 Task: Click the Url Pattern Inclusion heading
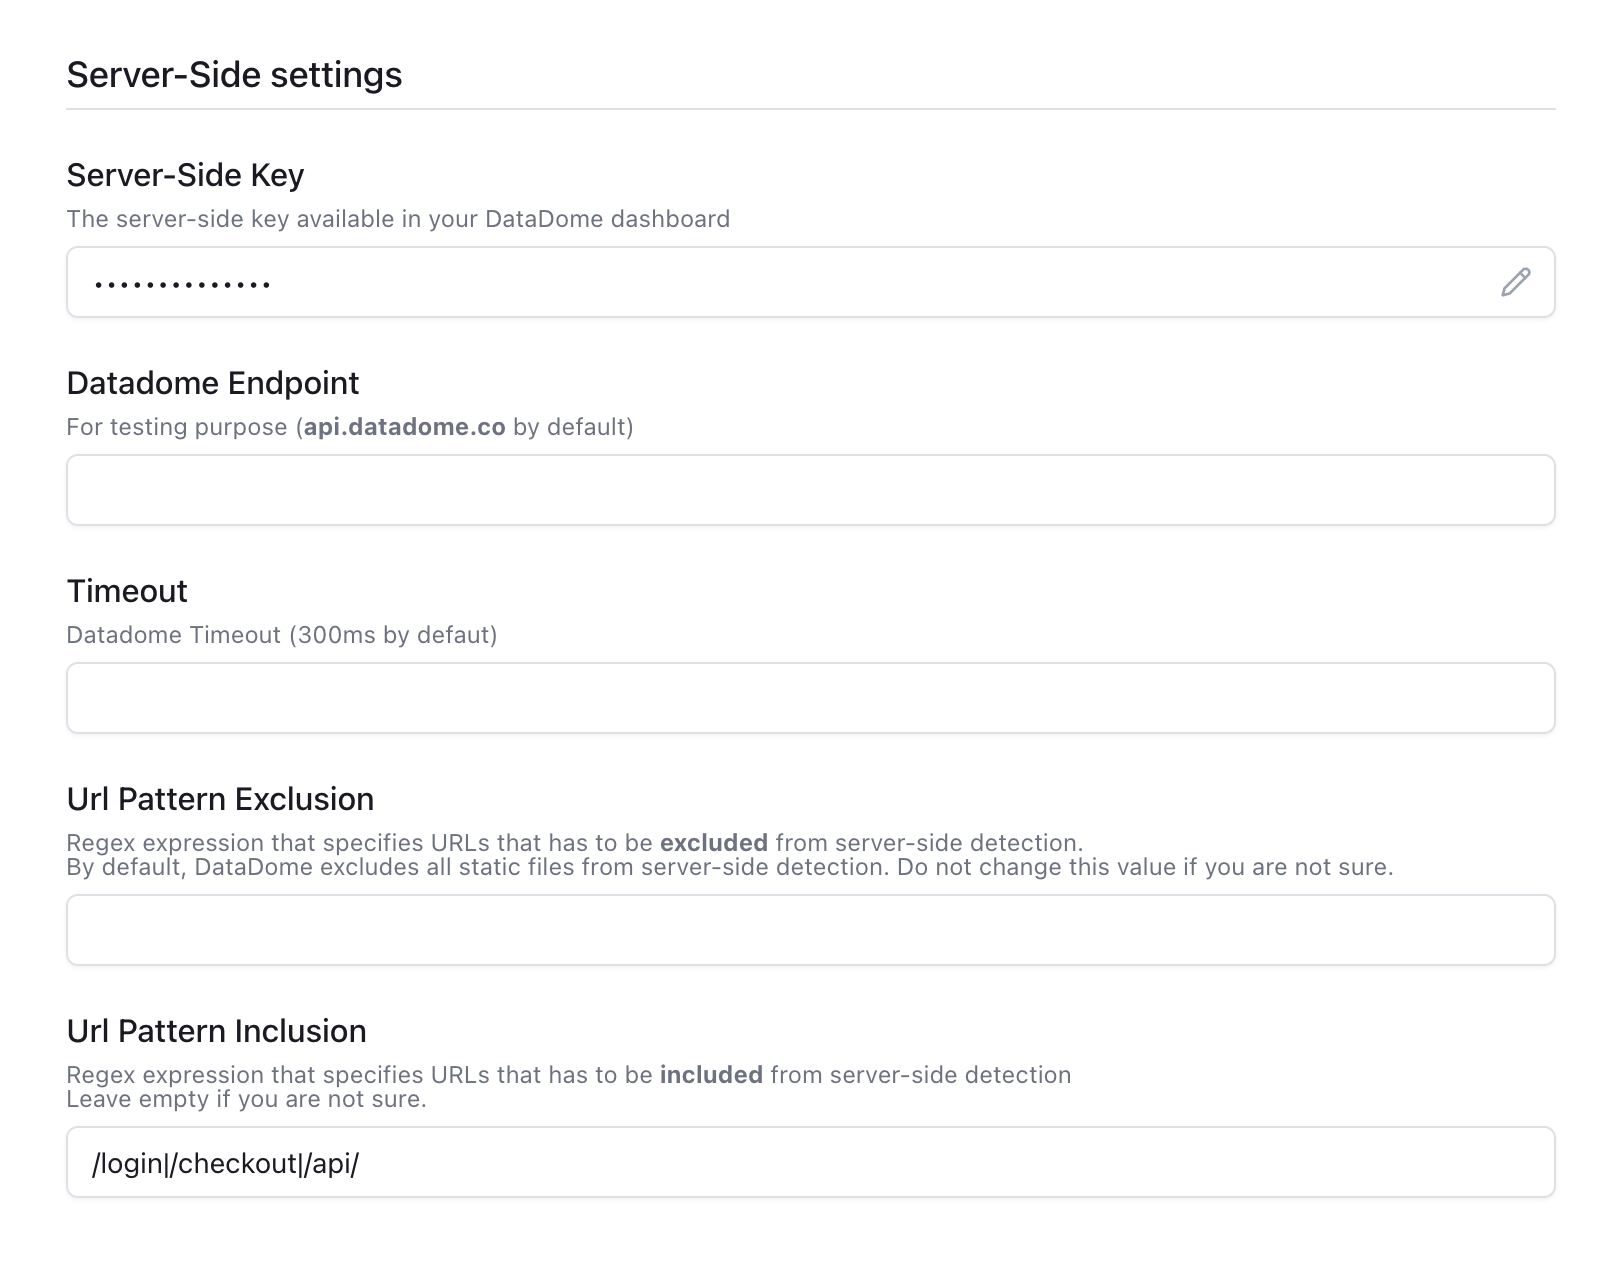pos(215,1031)
